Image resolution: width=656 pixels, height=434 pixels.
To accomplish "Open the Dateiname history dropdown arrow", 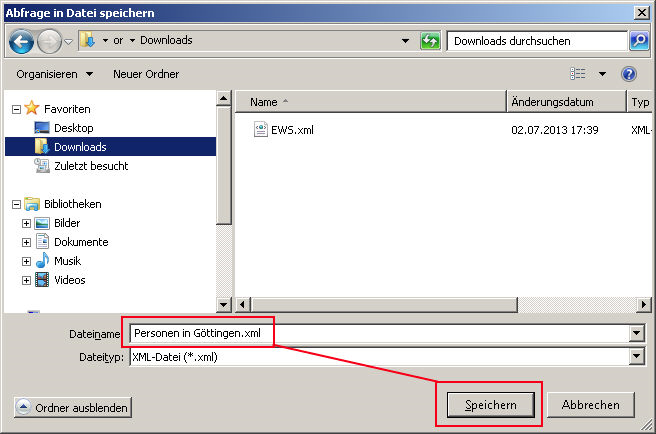I will [636, 334].
